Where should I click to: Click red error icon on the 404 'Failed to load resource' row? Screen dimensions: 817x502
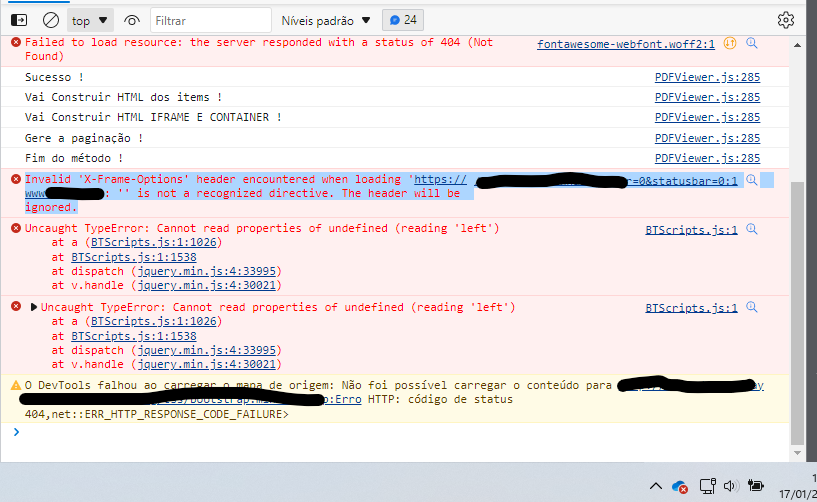16,42
